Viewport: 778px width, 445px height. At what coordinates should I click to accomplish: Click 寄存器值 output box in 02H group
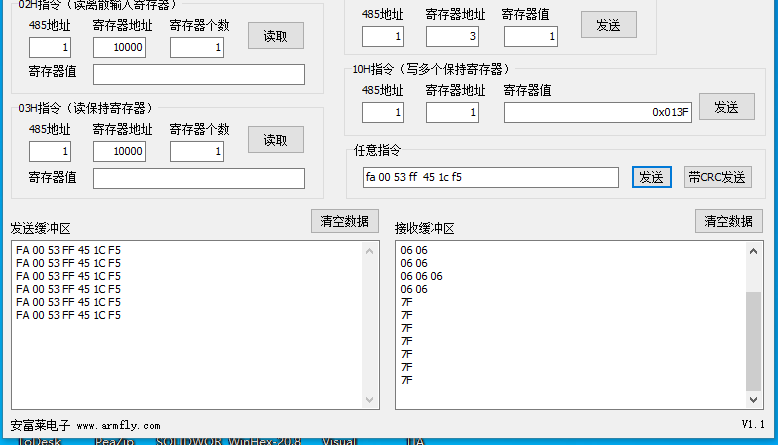tap(198, 75)
